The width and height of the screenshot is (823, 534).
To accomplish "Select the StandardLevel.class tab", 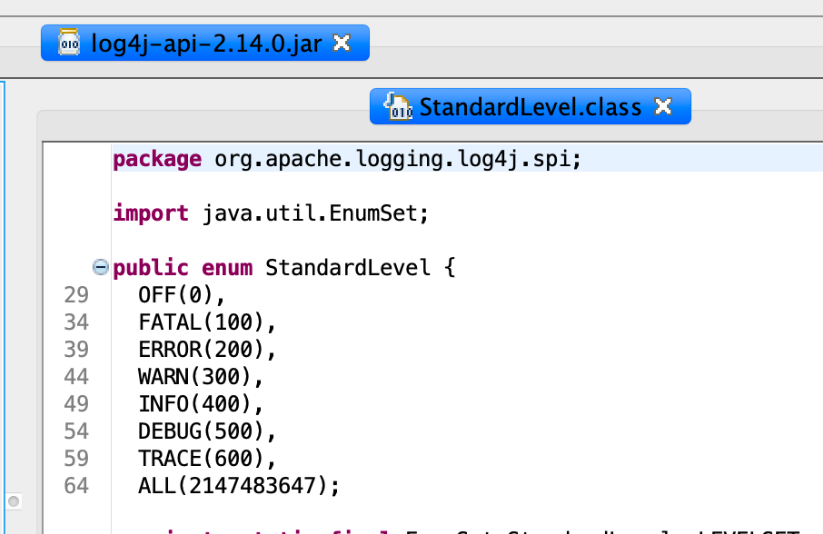I will 529,107.
